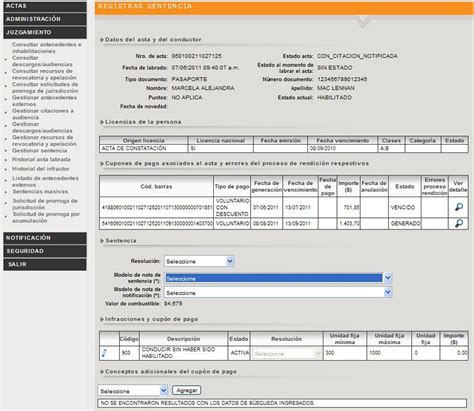Image resolution: width=474 pixels, height=411 pixels.
Task: Open the Modelo de nota de notificación dropdown
Action: pos(278,293)
